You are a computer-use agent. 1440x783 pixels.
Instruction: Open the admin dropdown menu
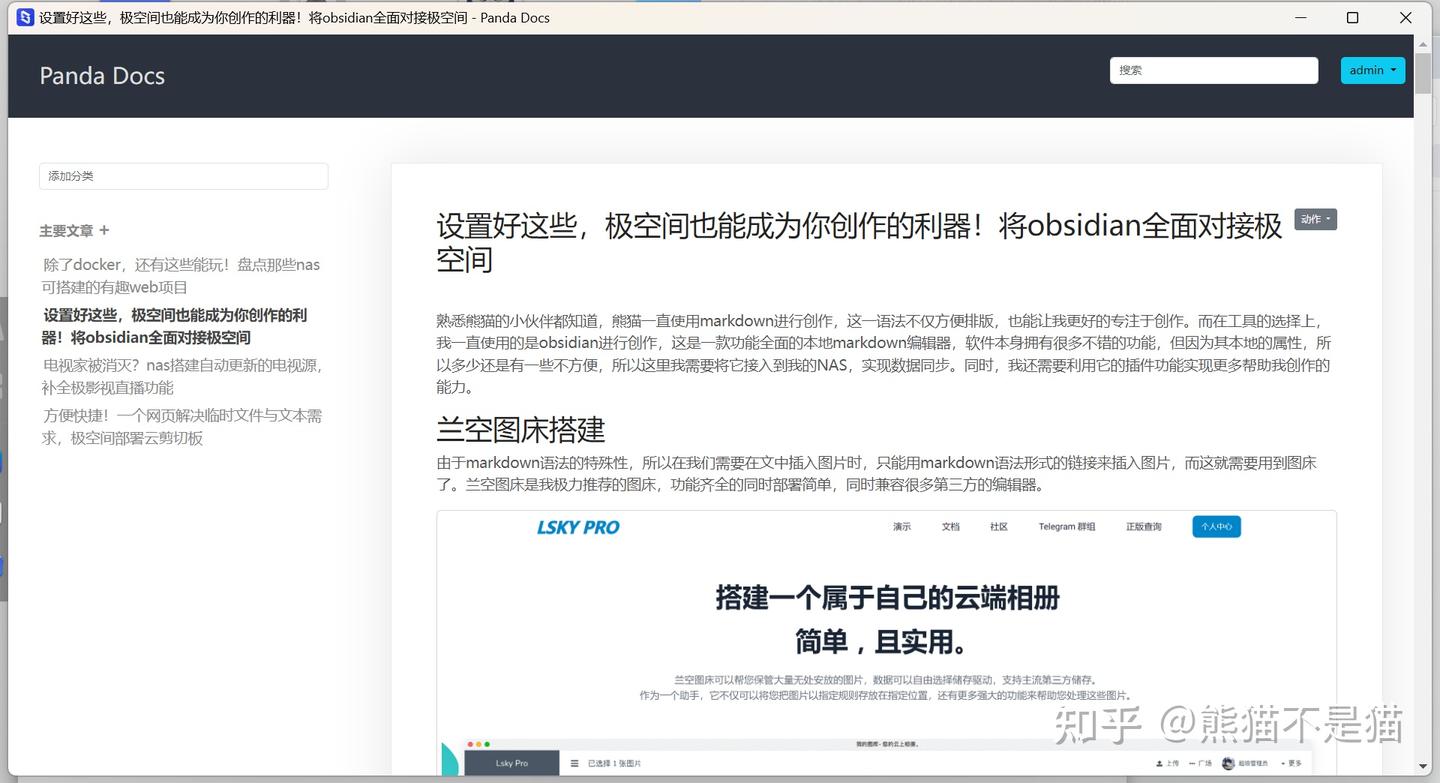pyautogui.click(x=1372, y=70)
